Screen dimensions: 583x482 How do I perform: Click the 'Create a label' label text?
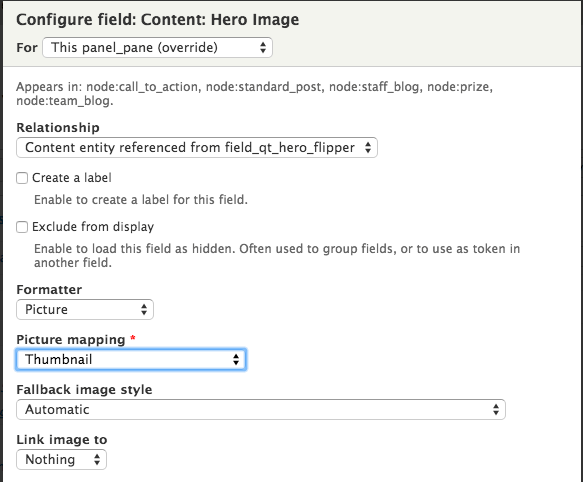[72, 178]
